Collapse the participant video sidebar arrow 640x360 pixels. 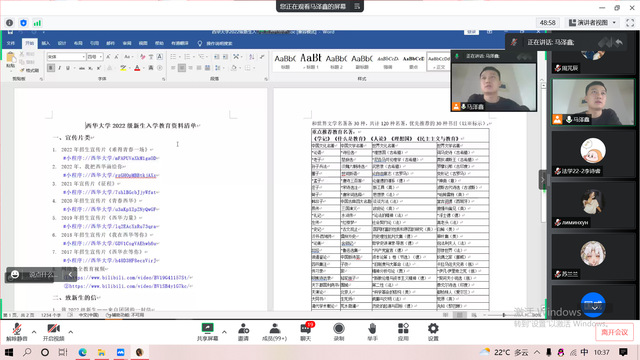coord(542,180)
